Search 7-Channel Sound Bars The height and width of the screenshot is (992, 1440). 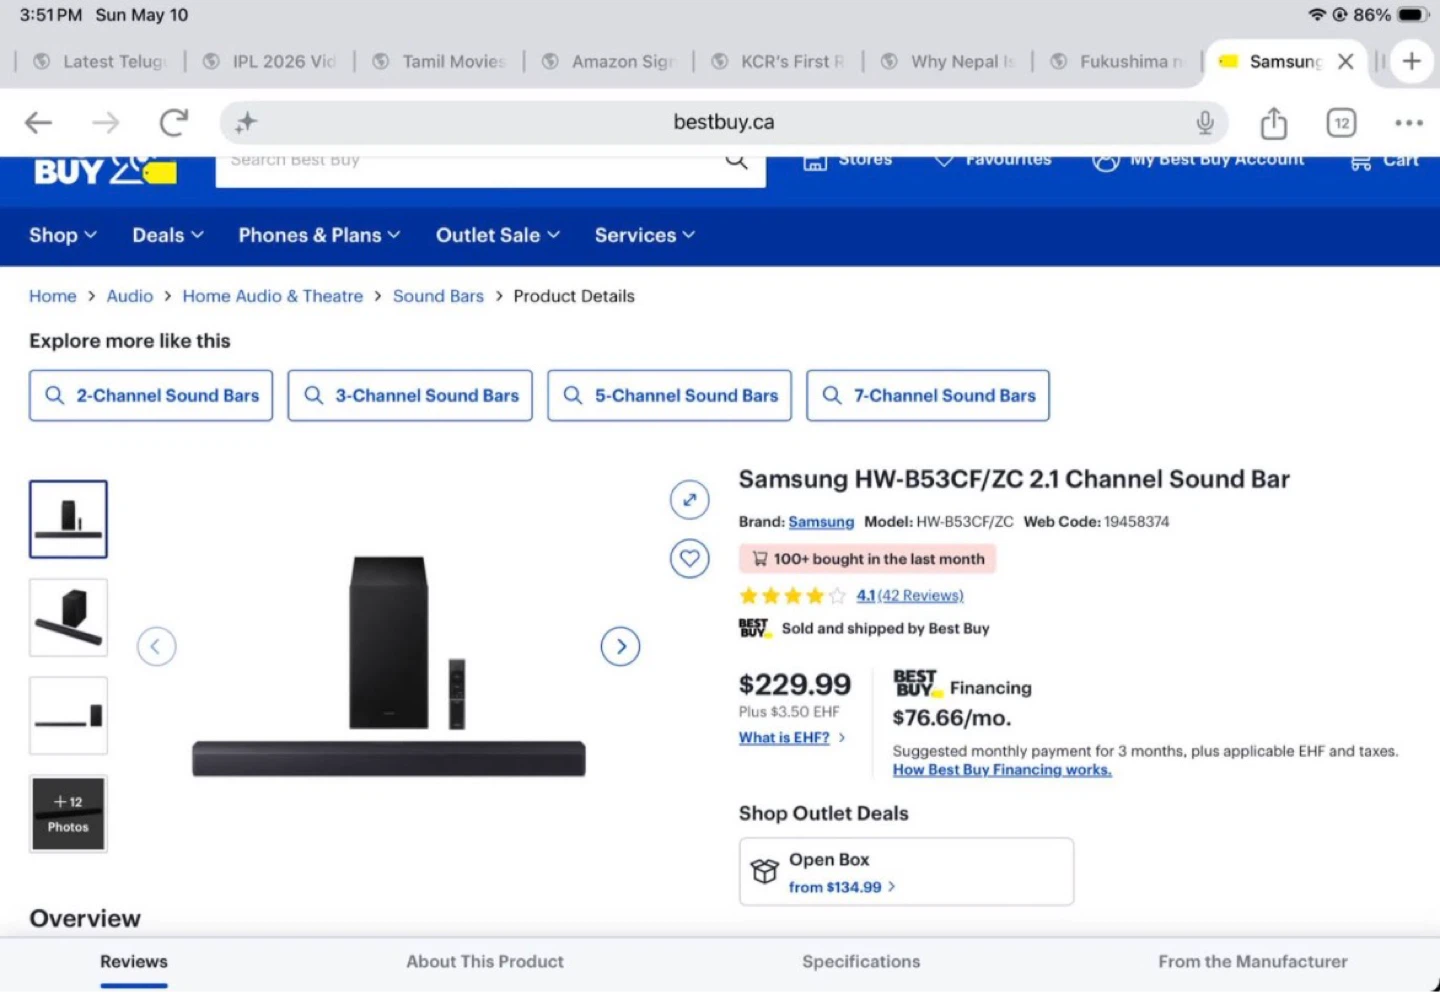click(928, 395)
